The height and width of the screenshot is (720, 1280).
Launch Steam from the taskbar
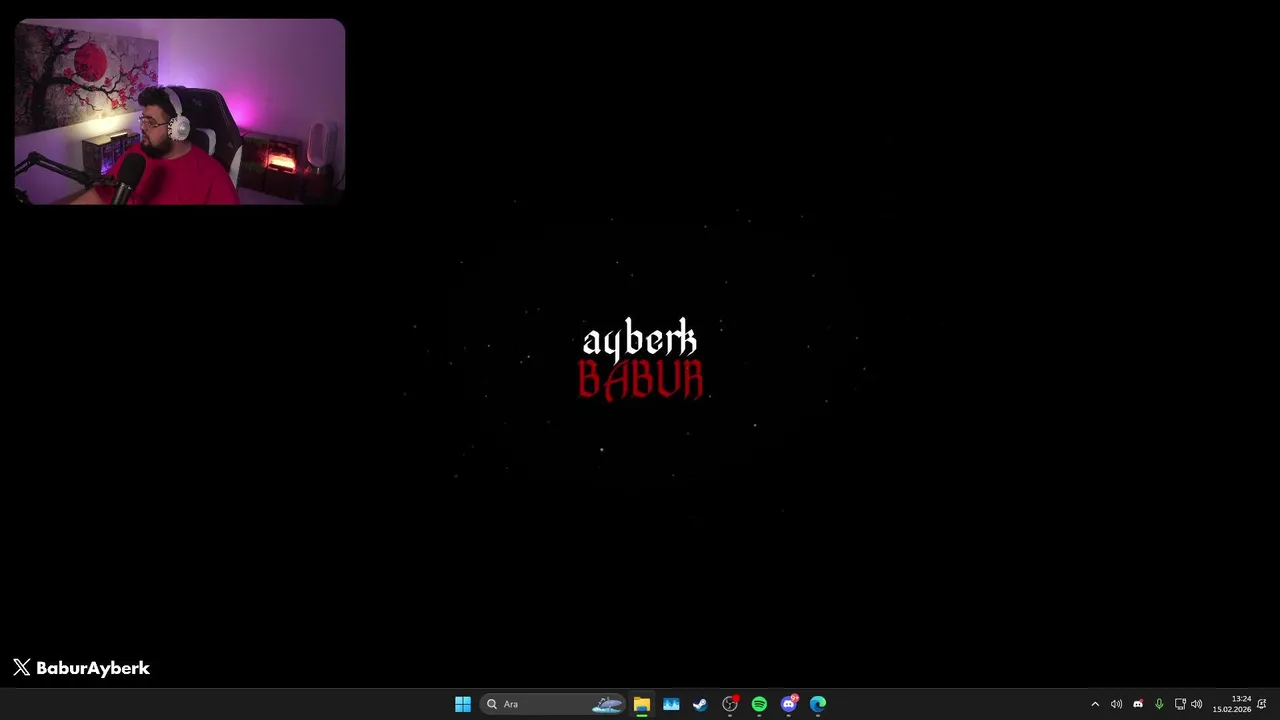coord(700,704)
